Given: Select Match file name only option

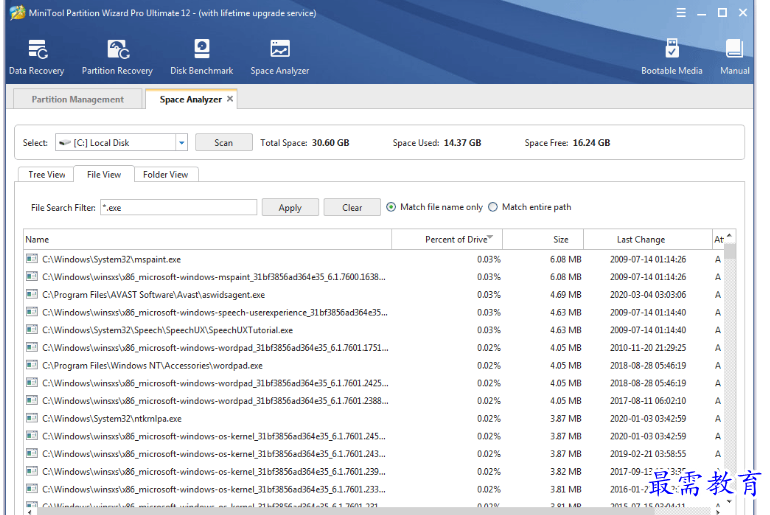Looking at the screenshot, I should tap(391, 207).
